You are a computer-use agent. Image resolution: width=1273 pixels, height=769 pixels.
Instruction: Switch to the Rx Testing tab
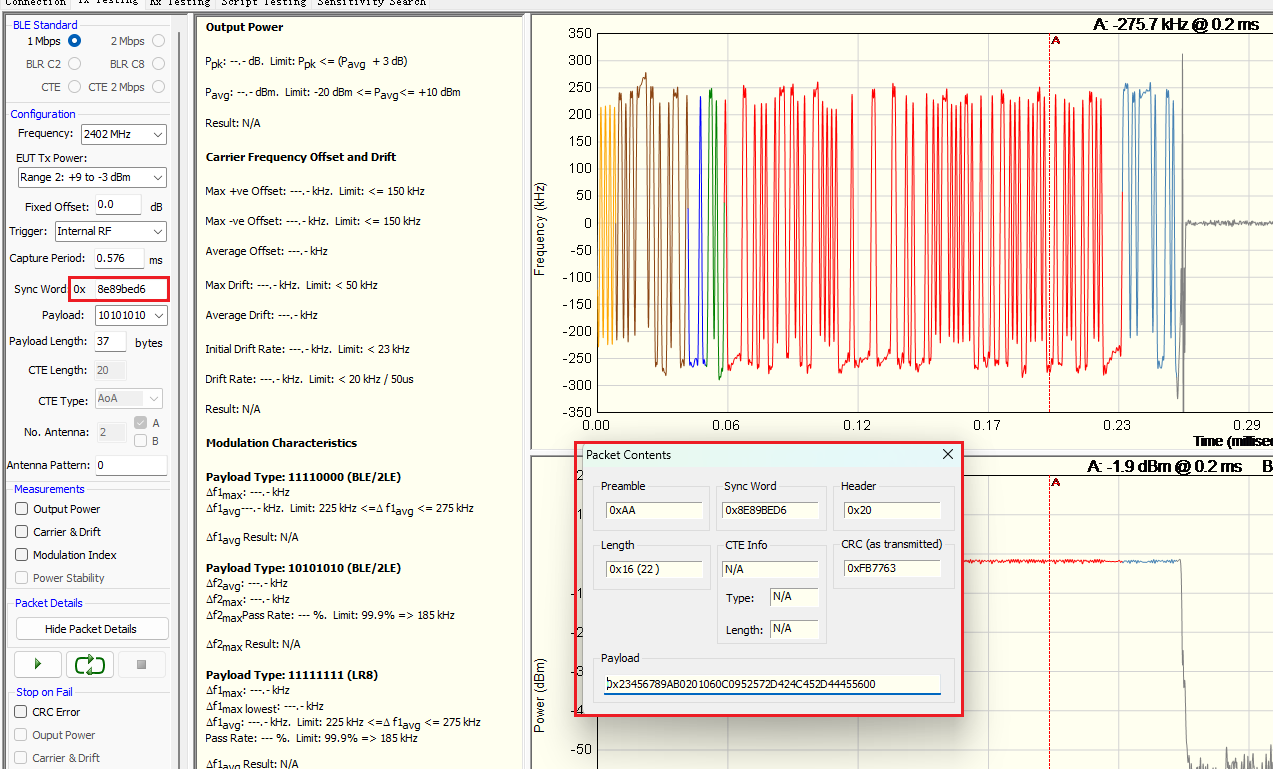click(x=180, y=3)
